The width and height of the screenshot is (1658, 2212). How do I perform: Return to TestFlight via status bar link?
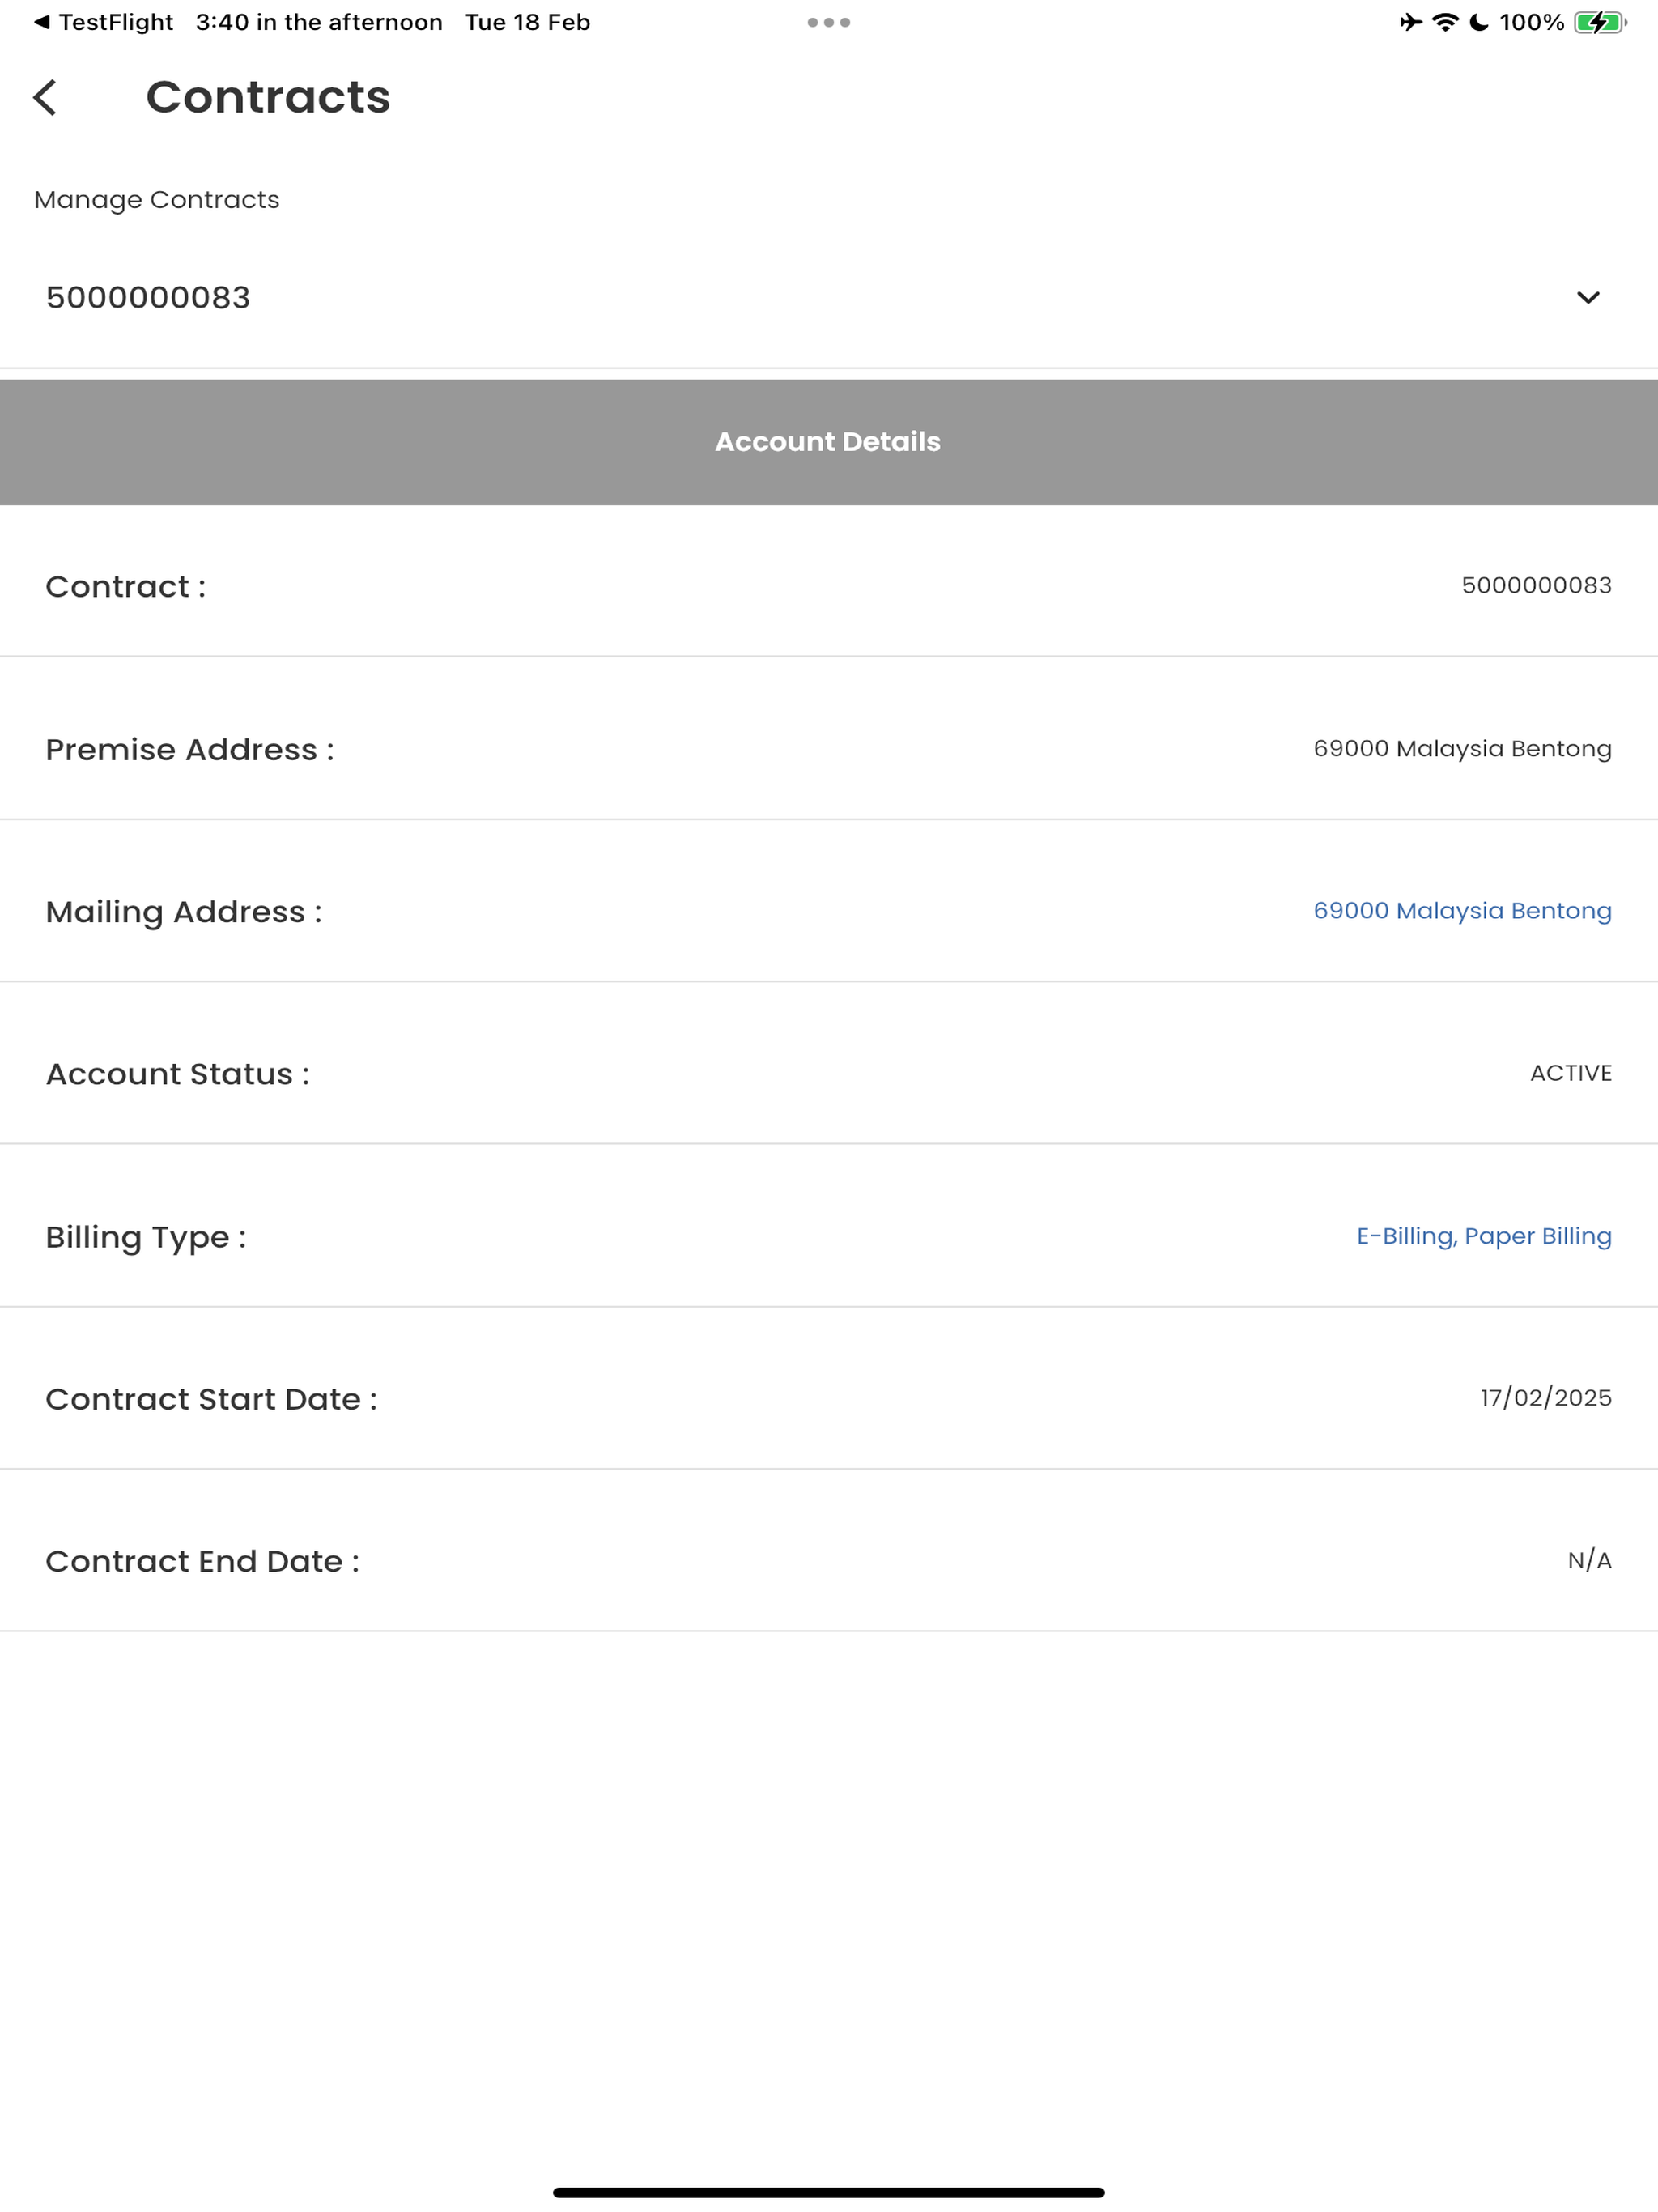(x=103, y=22)
